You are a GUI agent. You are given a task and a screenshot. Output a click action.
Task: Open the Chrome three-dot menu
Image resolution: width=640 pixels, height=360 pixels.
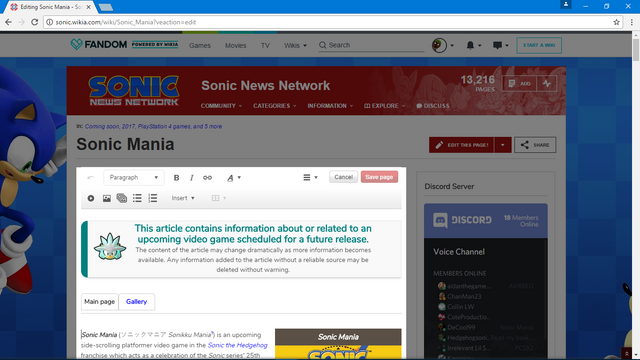click(x=631, y=22)
